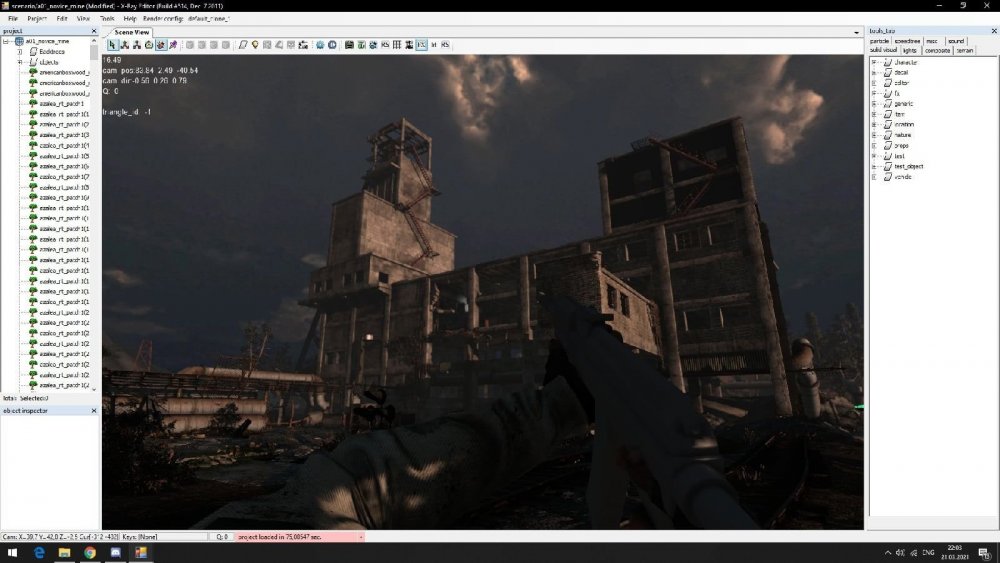
Task: Open the Help menu
Action: tap(130, 18)
